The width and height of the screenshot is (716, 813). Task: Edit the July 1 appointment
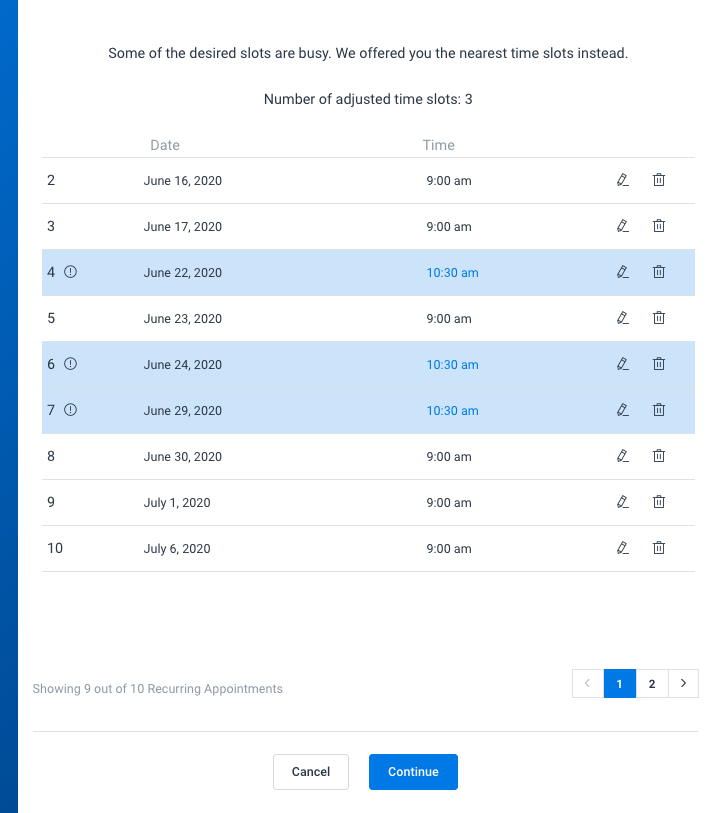tap(622, 502)
